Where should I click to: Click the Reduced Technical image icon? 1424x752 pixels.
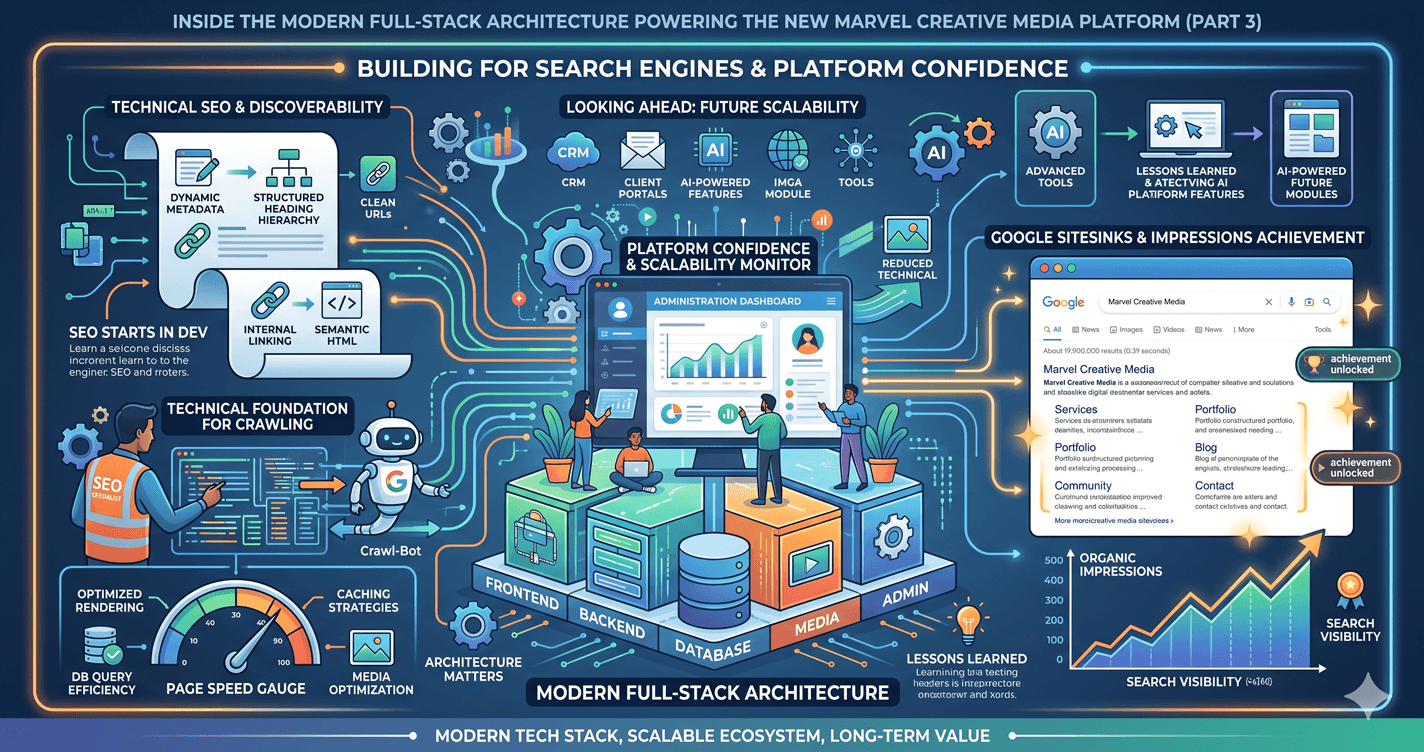click(908, 236)
